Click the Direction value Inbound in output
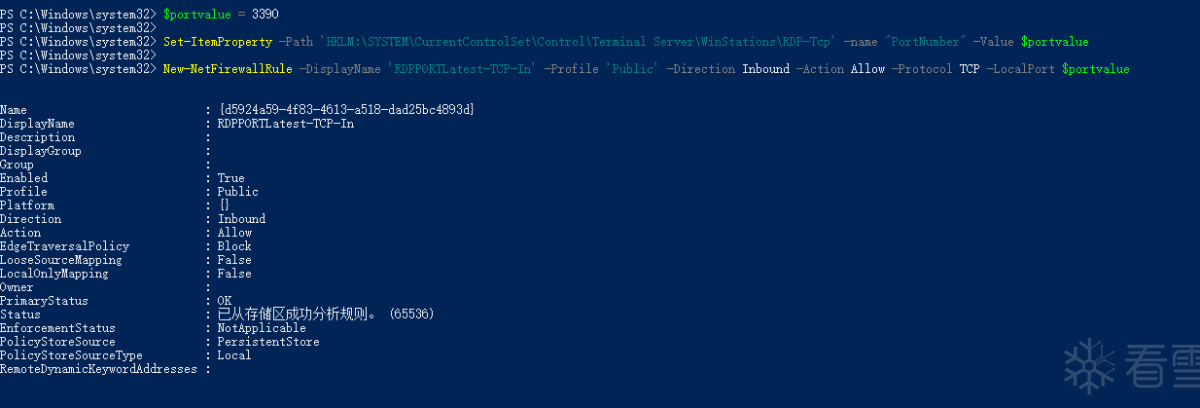 [x=242, y=219]
